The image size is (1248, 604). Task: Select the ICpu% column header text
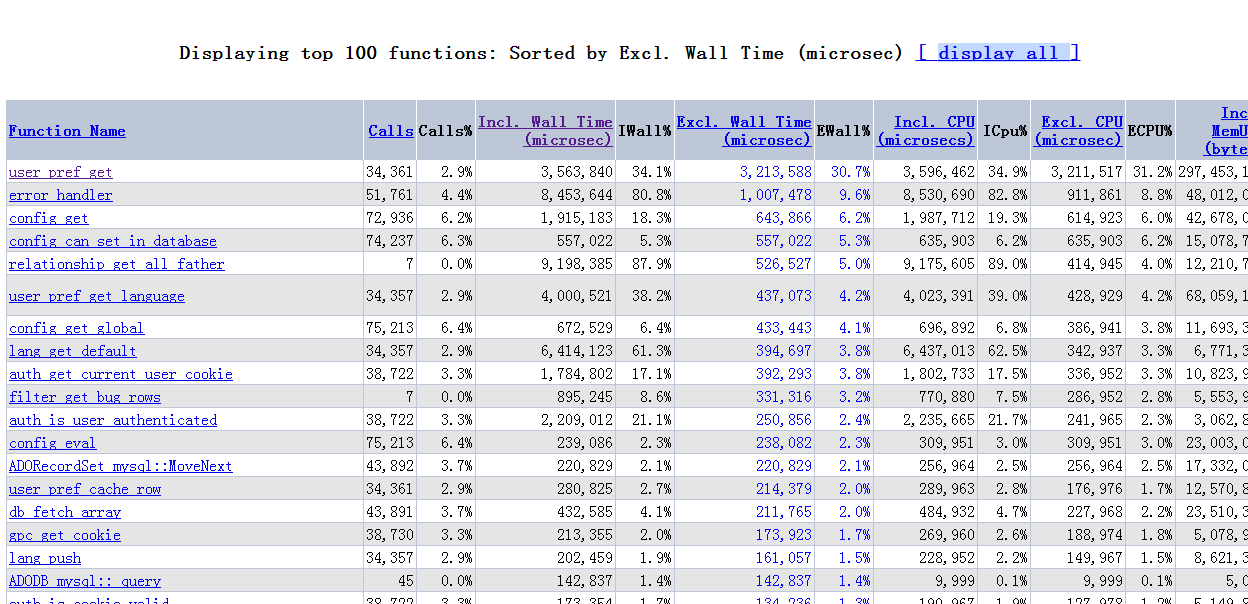pos(1005,131)
